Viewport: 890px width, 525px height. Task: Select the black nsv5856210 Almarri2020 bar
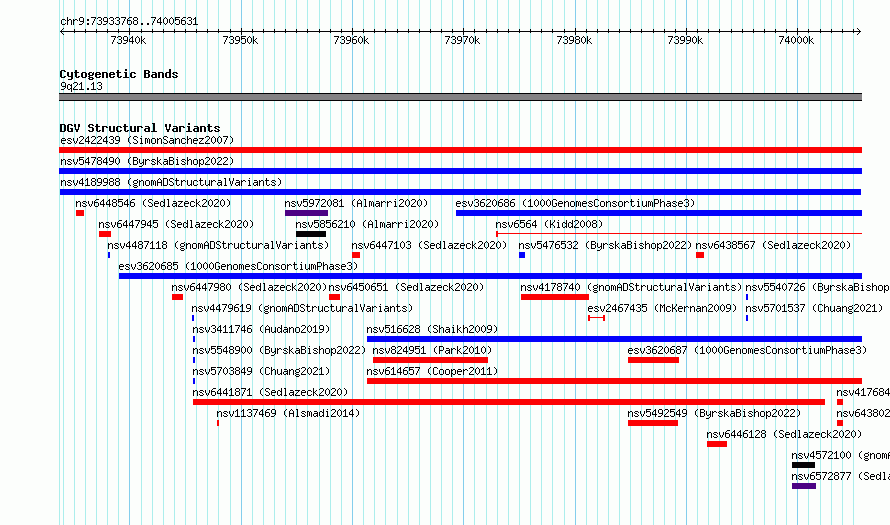point(311,234)
